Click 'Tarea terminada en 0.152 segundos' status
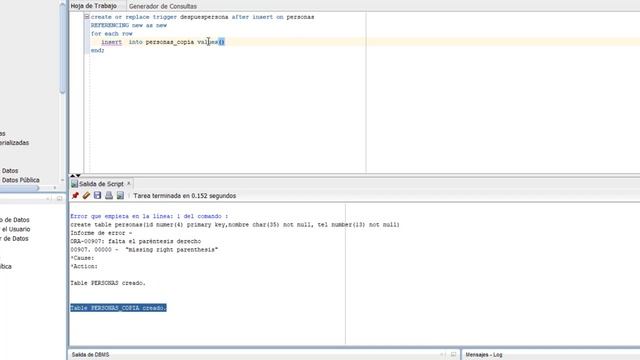This screenshot has height=360, width=640. tap(184, 196)
